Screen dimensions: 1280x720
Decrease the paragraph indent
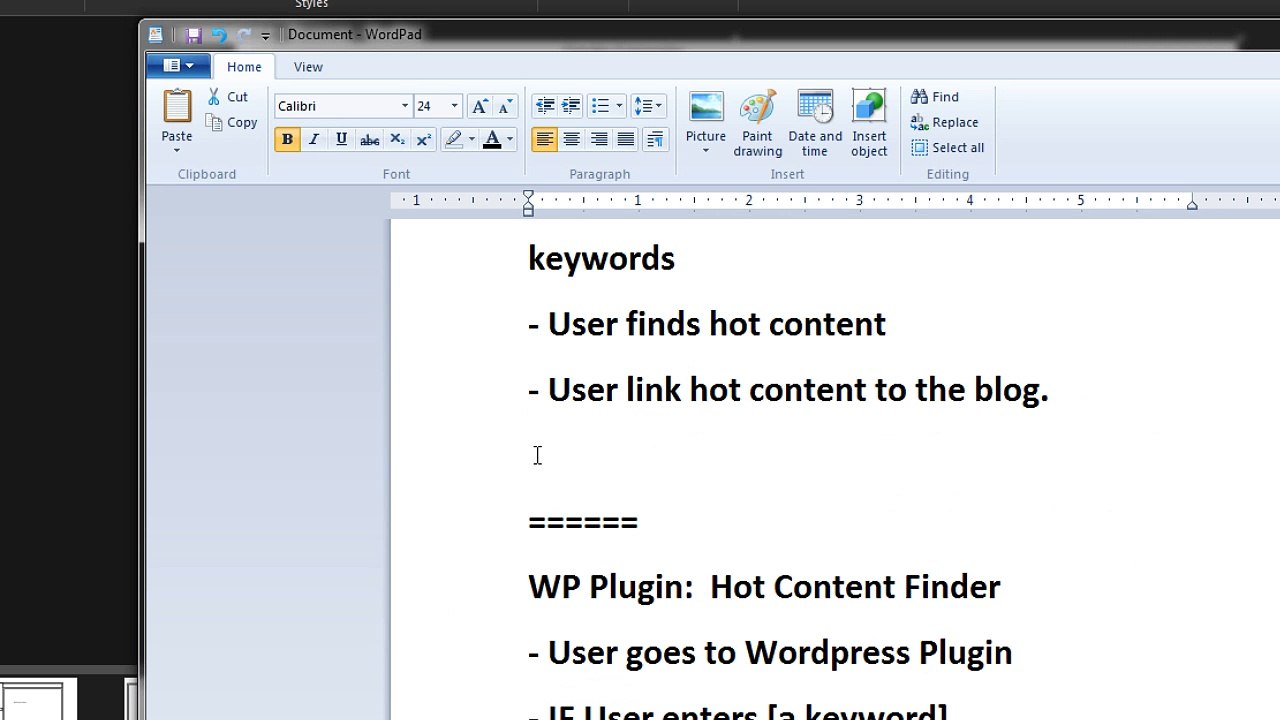click(545, 106)
